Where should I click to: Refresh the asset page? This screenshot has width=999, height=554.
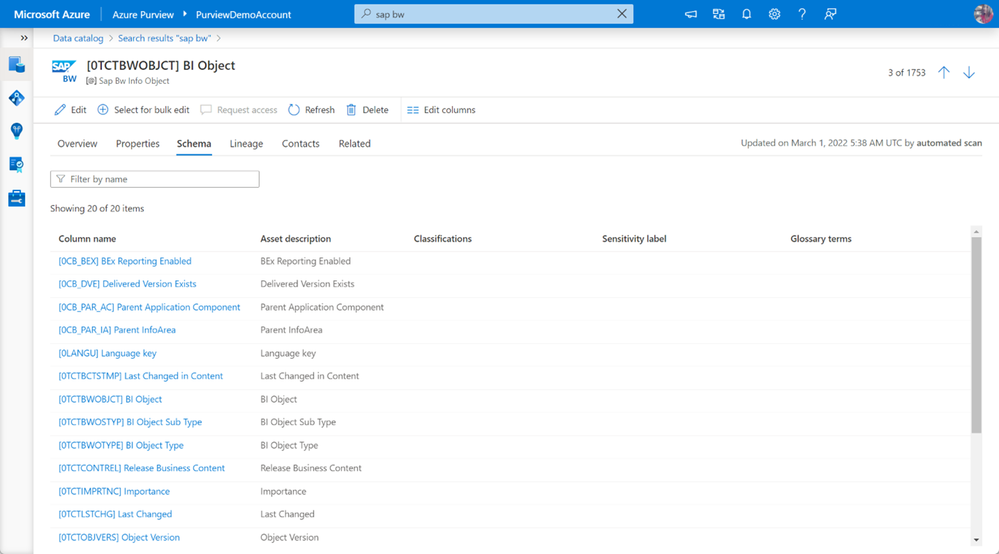(x=312, y=110)
